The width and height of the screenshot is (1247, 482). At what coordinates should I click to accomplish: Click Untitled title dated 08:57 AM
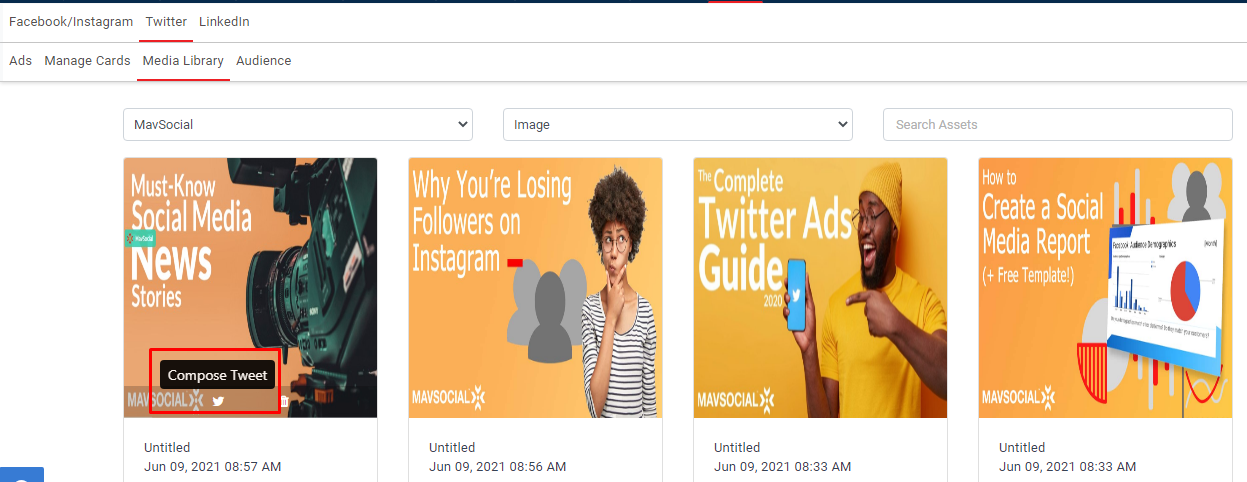click(x=167, y=448)
